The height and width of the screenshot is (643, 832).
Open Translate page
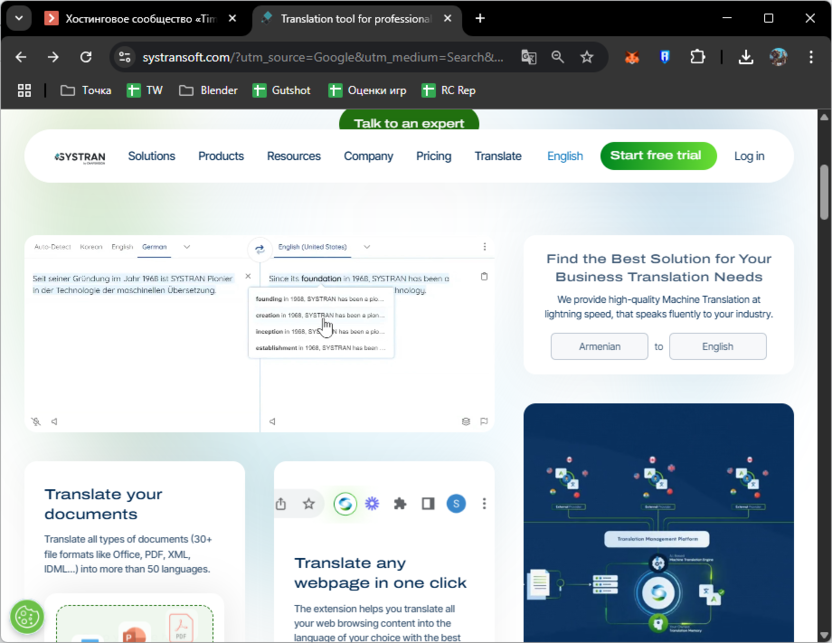(x=498, y=156)
